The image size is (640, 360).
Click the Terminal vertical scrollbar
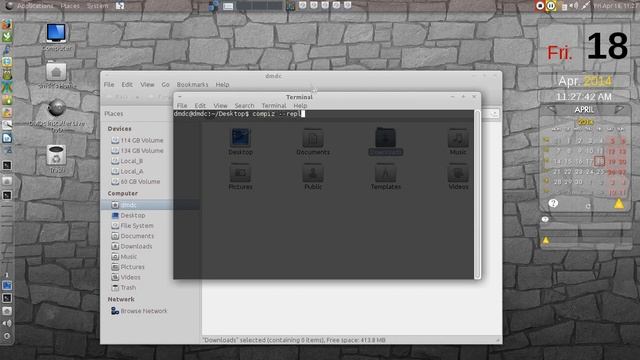pyautogui.click(x=477, y=194)
